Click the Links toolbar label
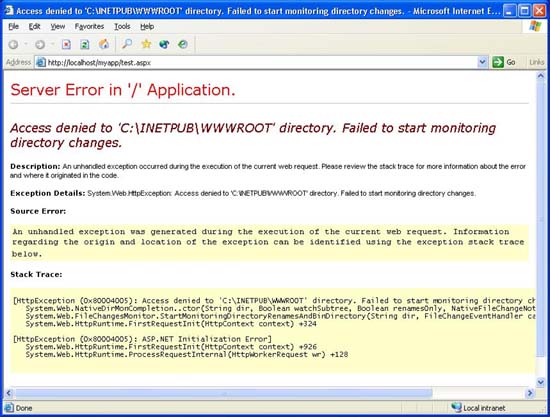550x417 pixels. pyautogui.click(x=537, y=62)
